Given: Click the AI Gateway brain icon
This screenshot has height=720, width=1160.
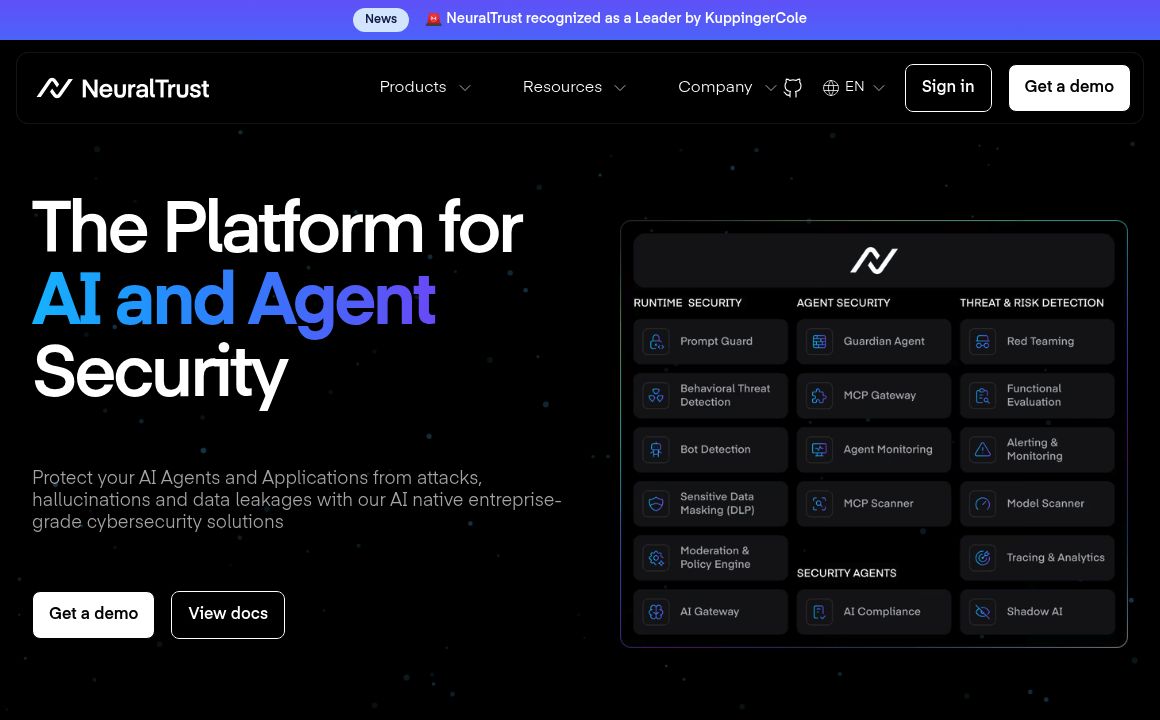Looking at the screenshot, I should [x=656, y=612].
